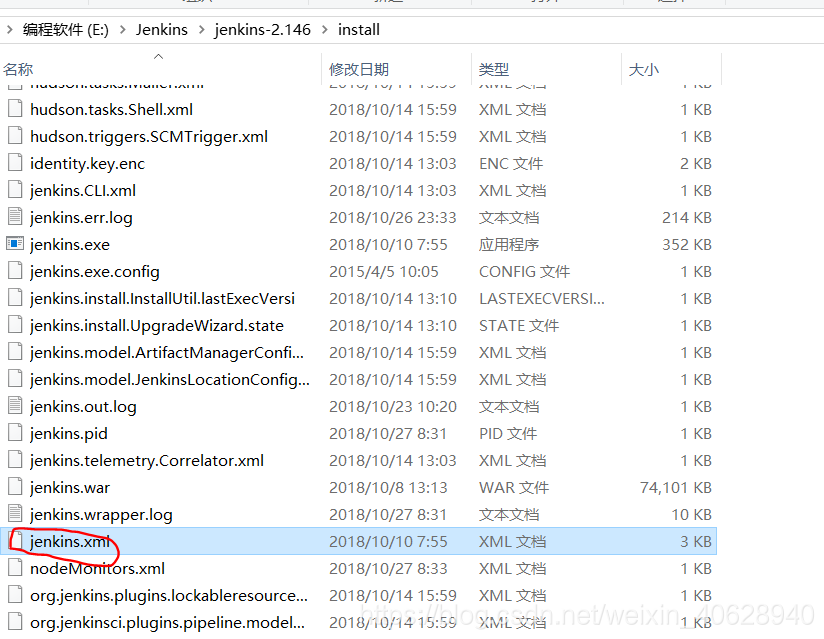This screenshot has width=824, height=639.
Task: Click the jenkins.model.JenkinsLocationConfig file icon
Action: pyautogui.click(x=15, y=378)
